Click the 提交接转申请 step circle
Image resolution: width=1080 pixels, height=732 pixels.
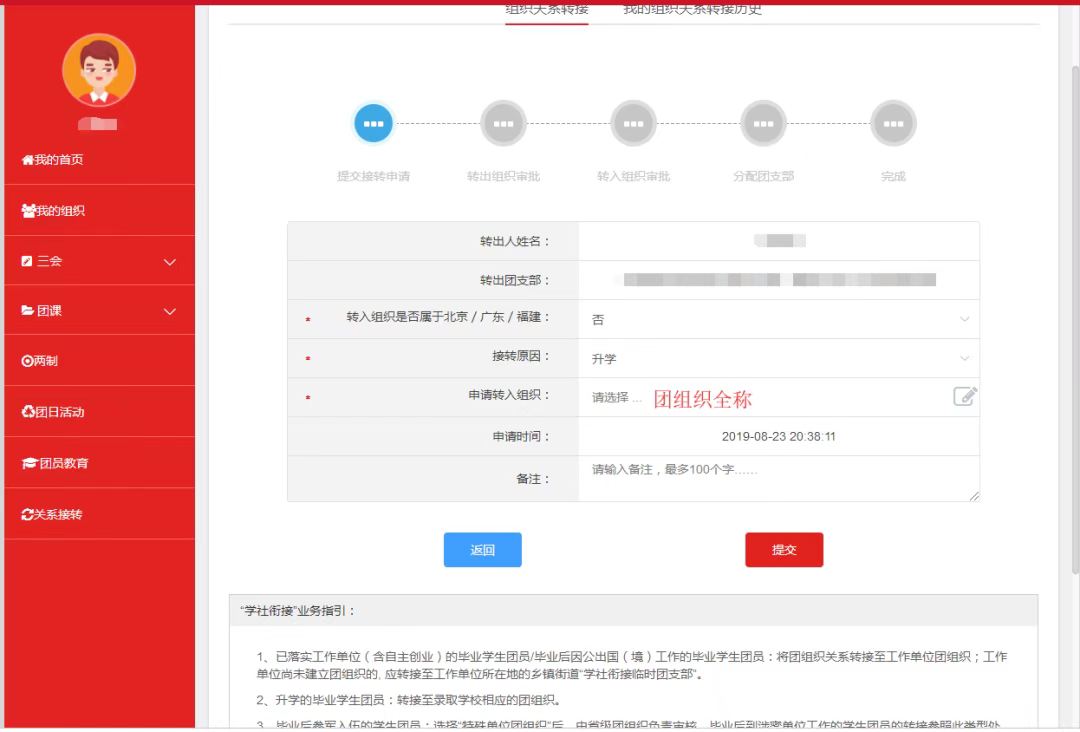point(373,124)
